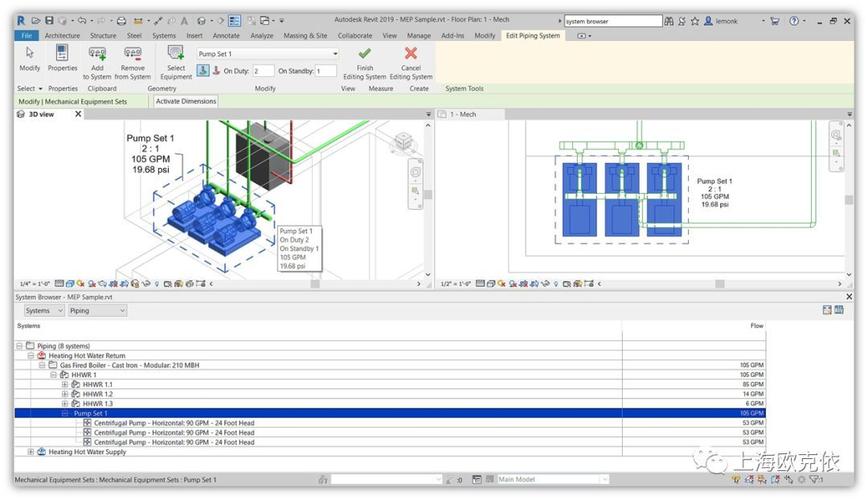Open the Systems view dropdown

(x=44, y=311)
